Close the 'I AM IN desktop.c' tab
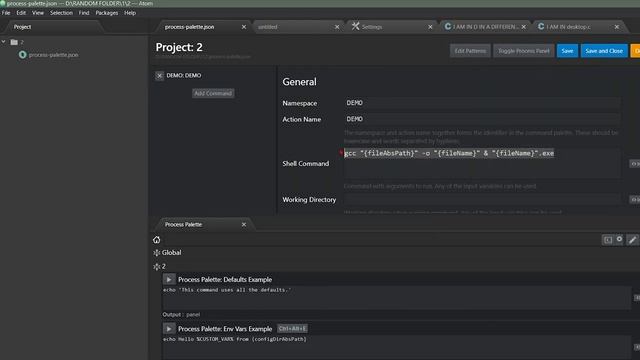 tap(617, 27)
